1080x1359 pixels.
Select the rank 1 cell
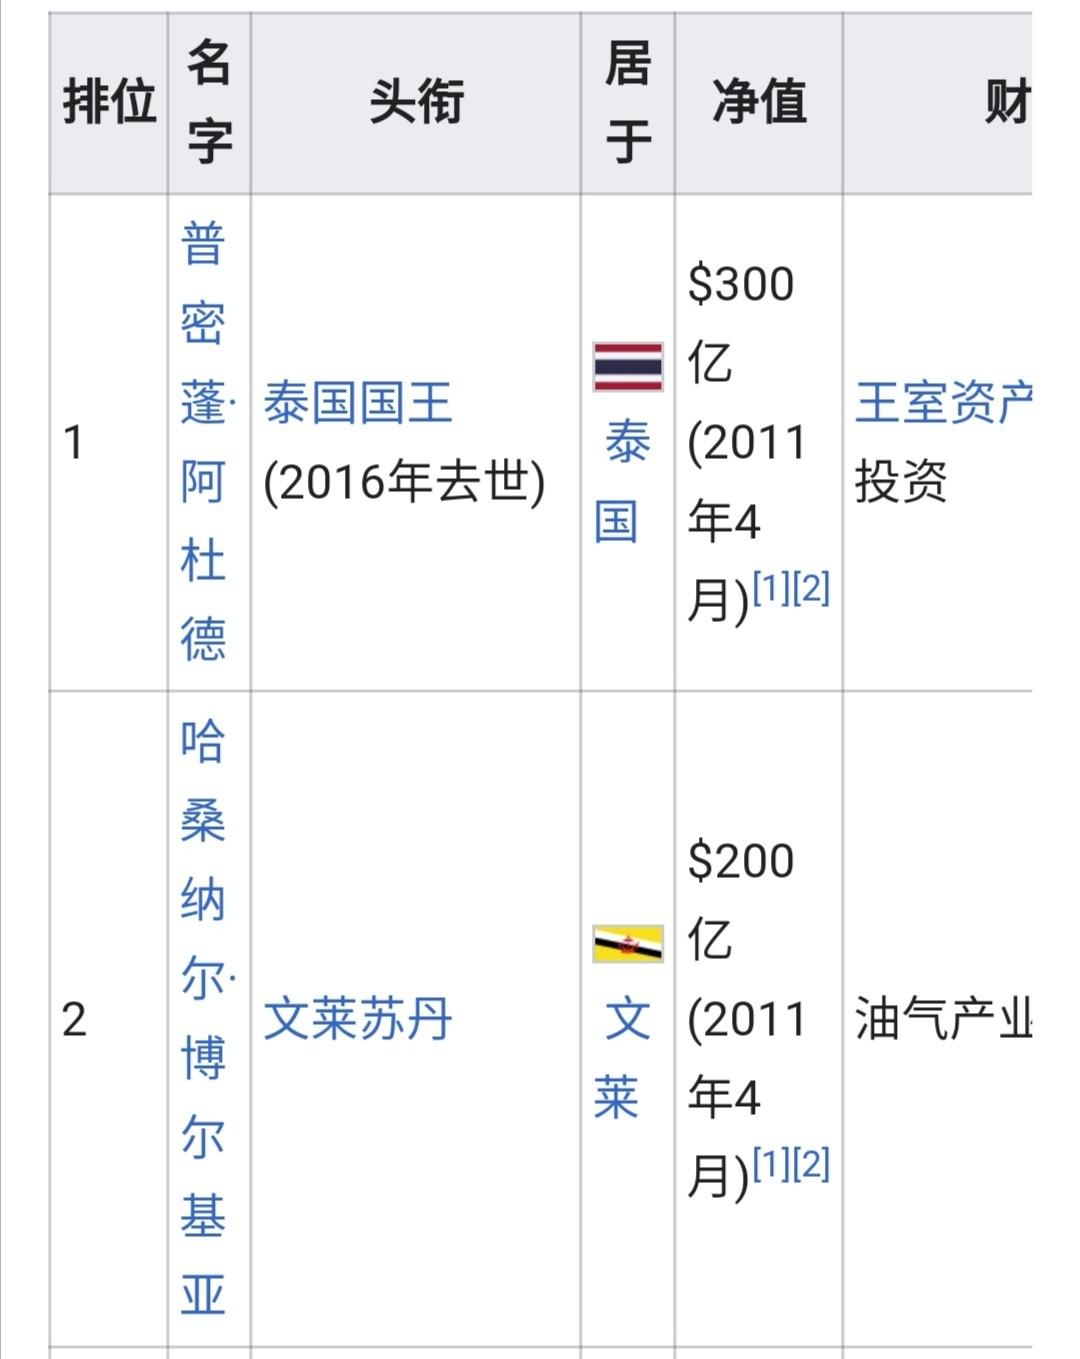(x=108, y=442)
